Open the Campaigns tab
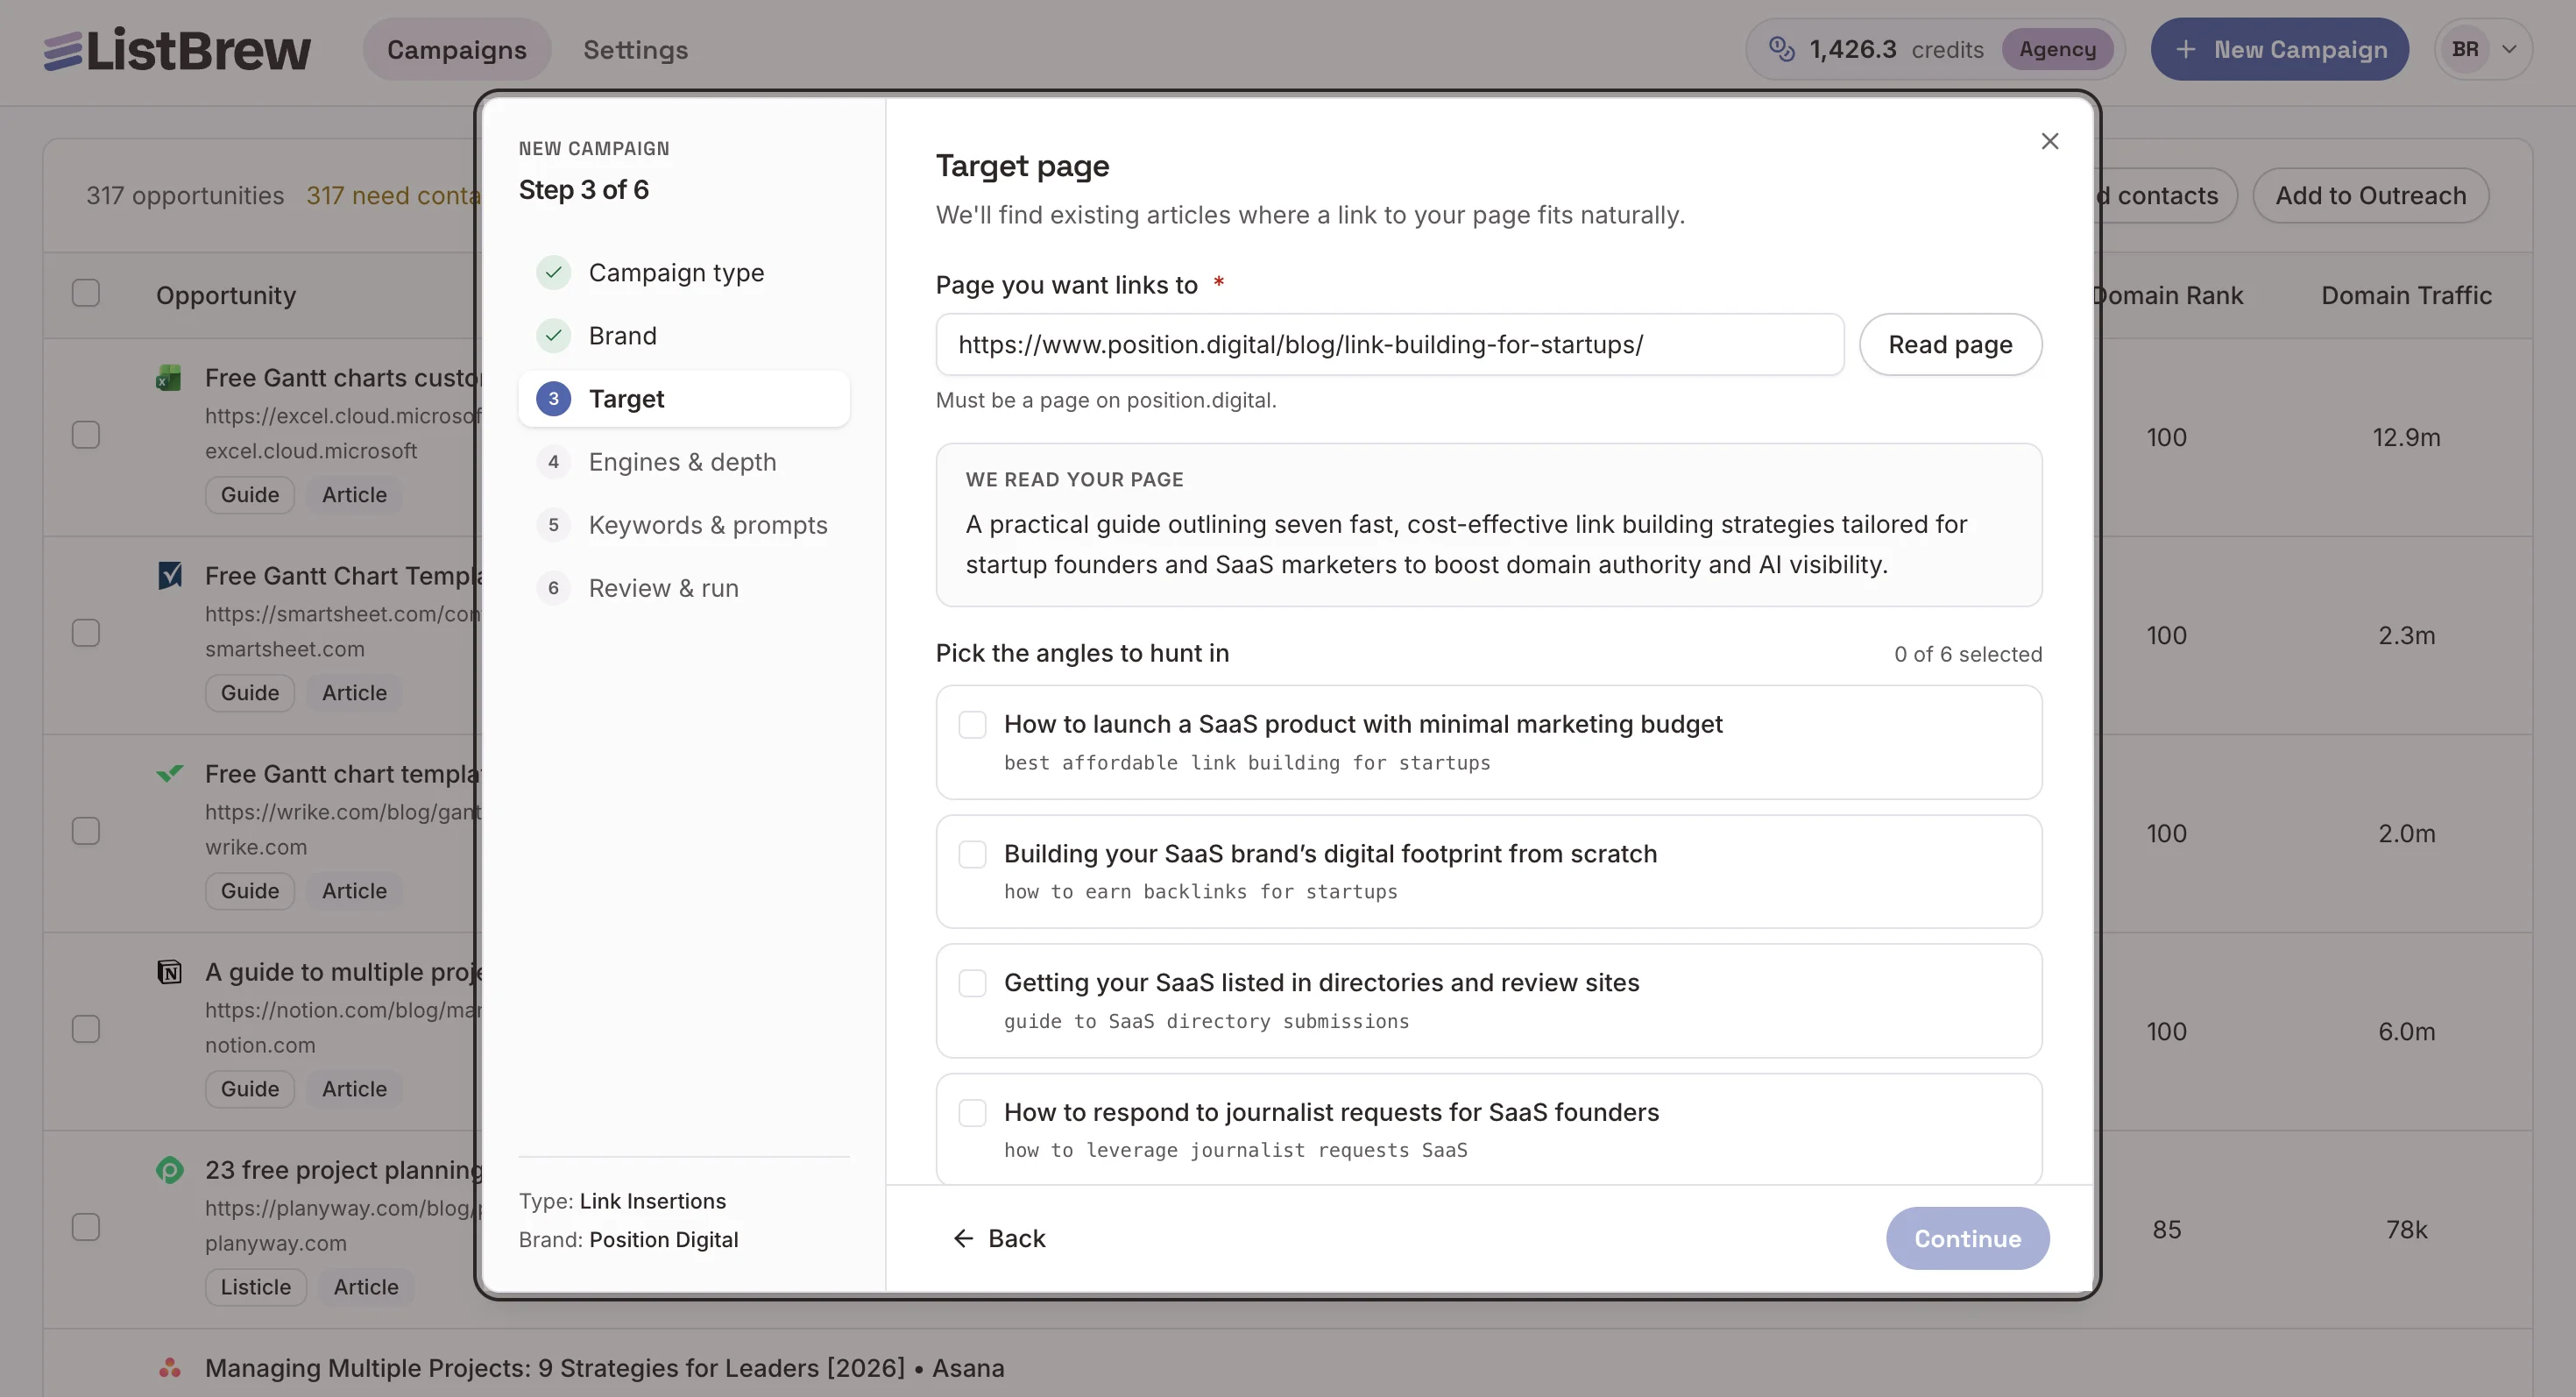The height and width of the screenshot is (1397, 2576). tap(457, 49)
